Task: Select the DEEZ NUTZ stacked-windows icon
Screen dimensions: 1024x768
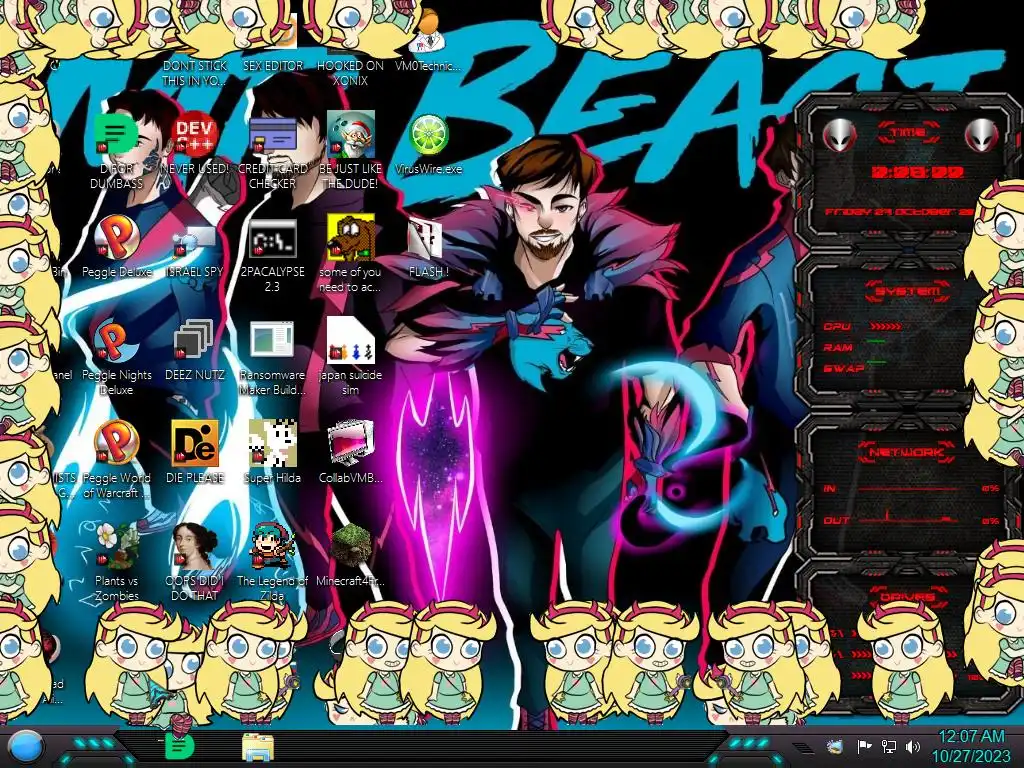Action: coord(193,341)
